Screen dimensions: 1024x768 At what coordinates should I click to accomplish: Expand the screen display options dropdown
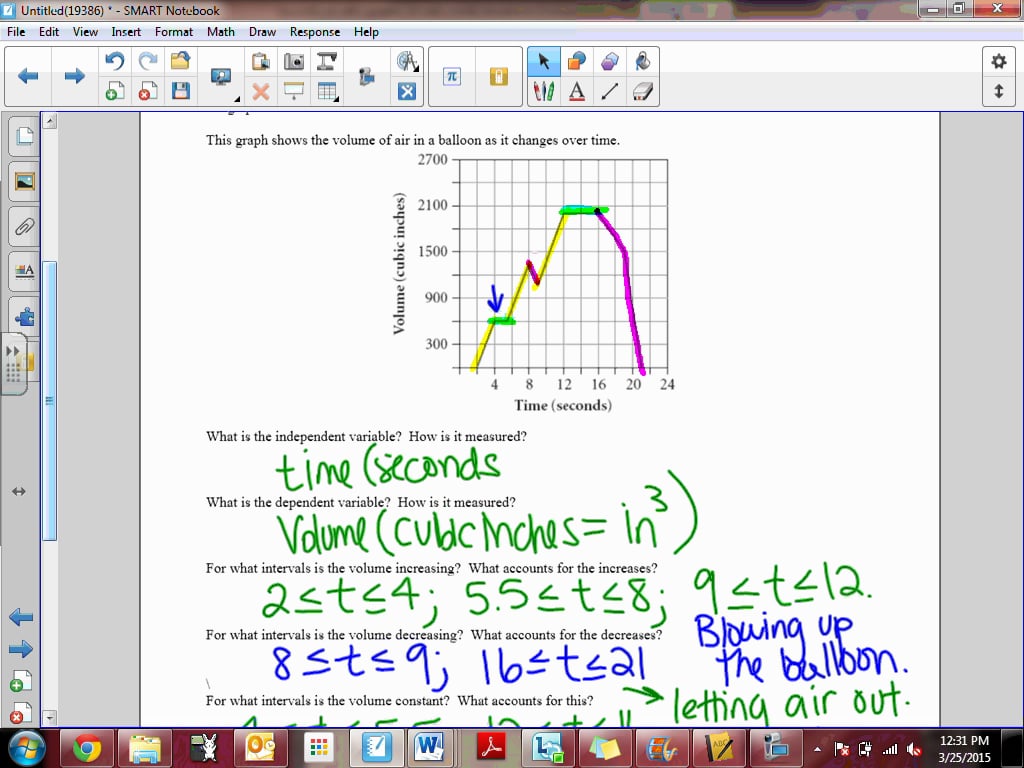coord(236,99)
